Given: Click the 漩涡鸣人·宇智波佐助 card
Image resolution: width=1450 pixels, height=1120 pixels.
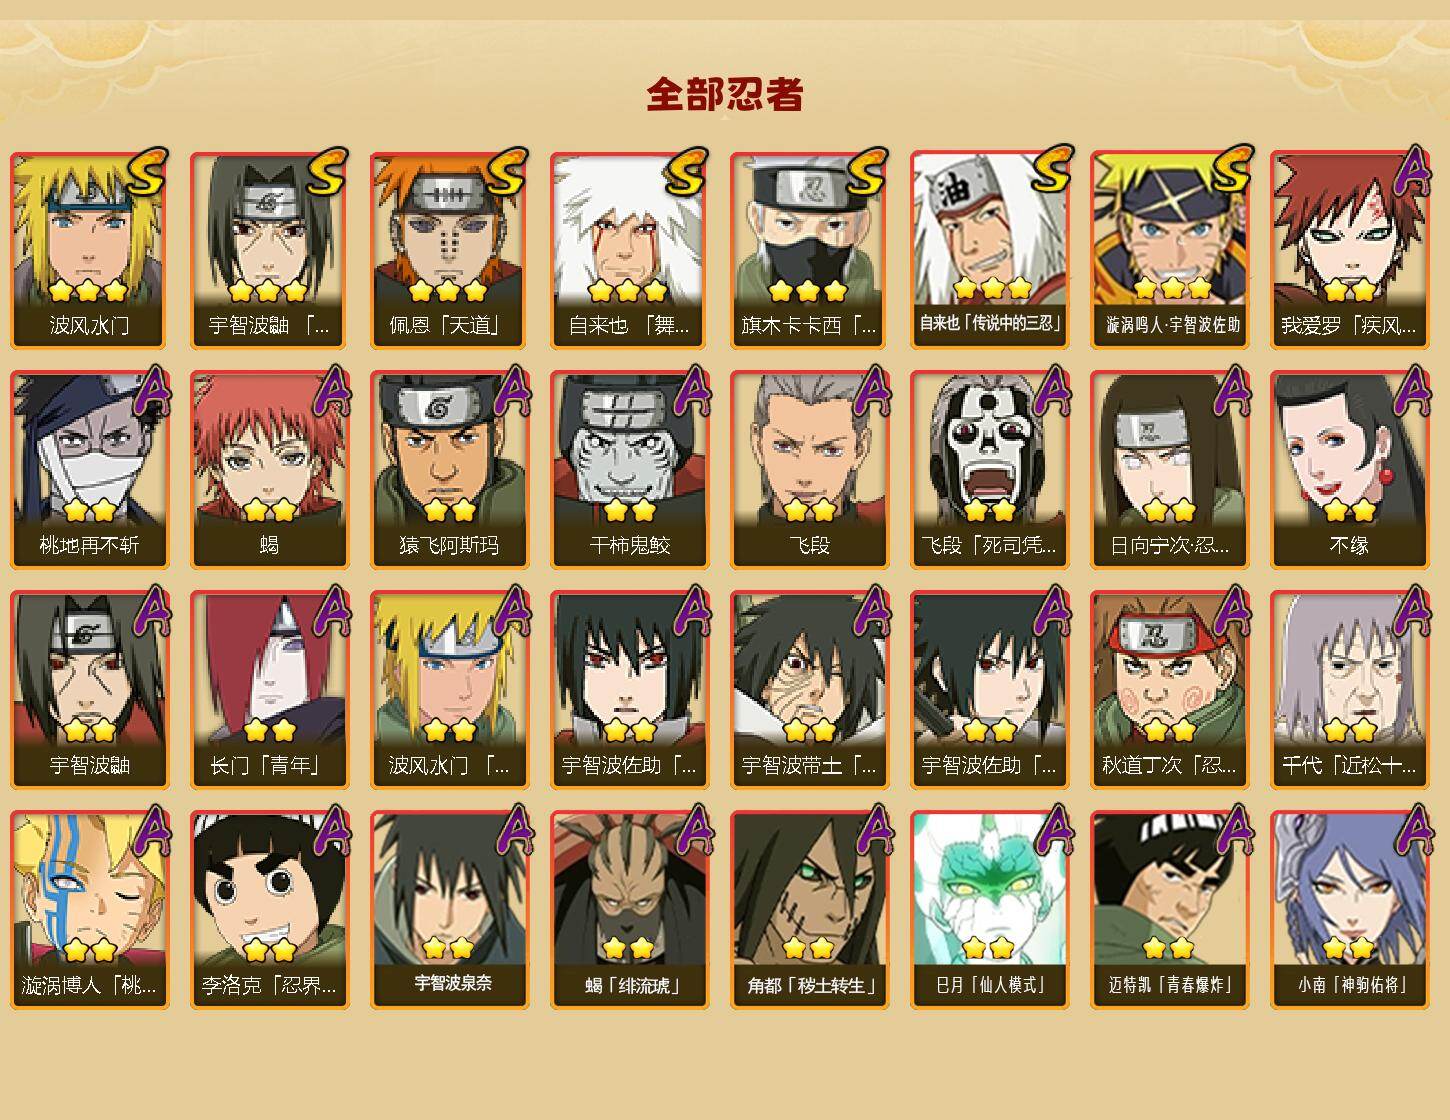Looking at the screenshot, I should 1170,250.
